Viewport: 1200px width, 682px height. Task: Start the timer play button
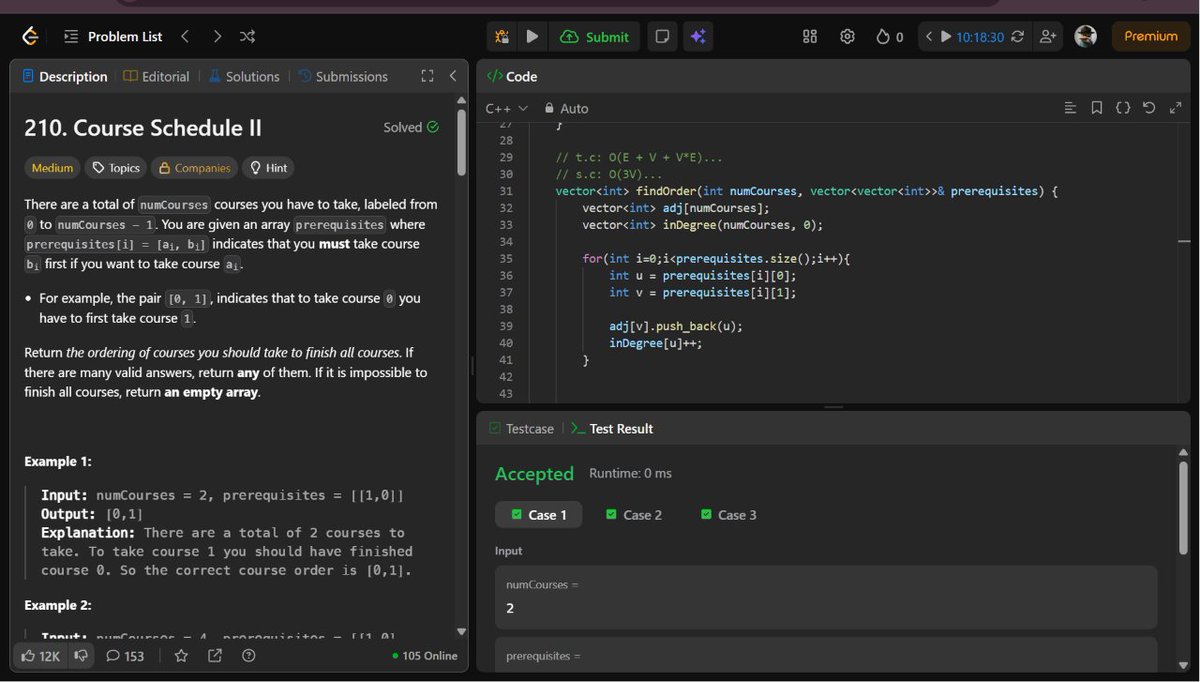[x=946, y=37]
